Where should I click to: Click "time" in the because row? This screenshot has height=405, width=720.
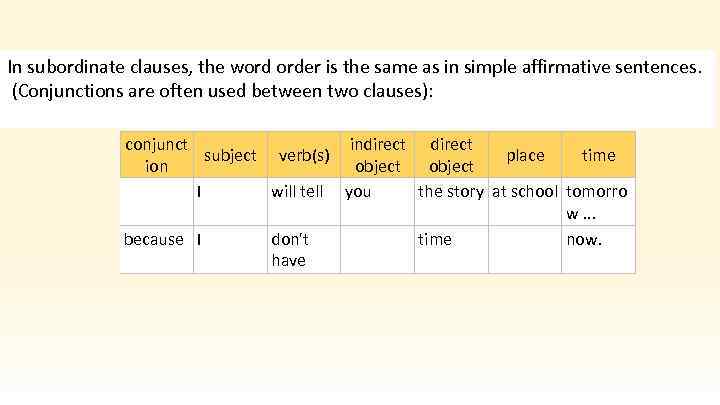435,239
